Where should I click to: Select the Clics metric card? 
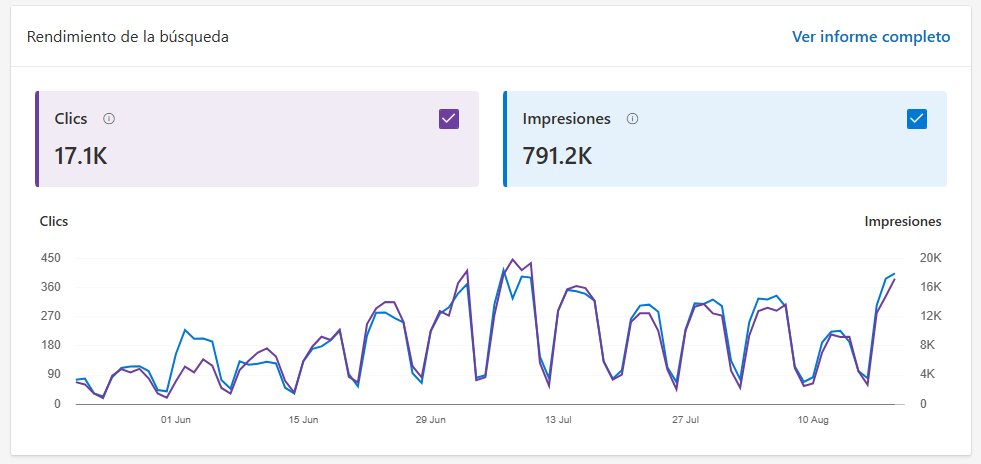[x=257, y=139]
